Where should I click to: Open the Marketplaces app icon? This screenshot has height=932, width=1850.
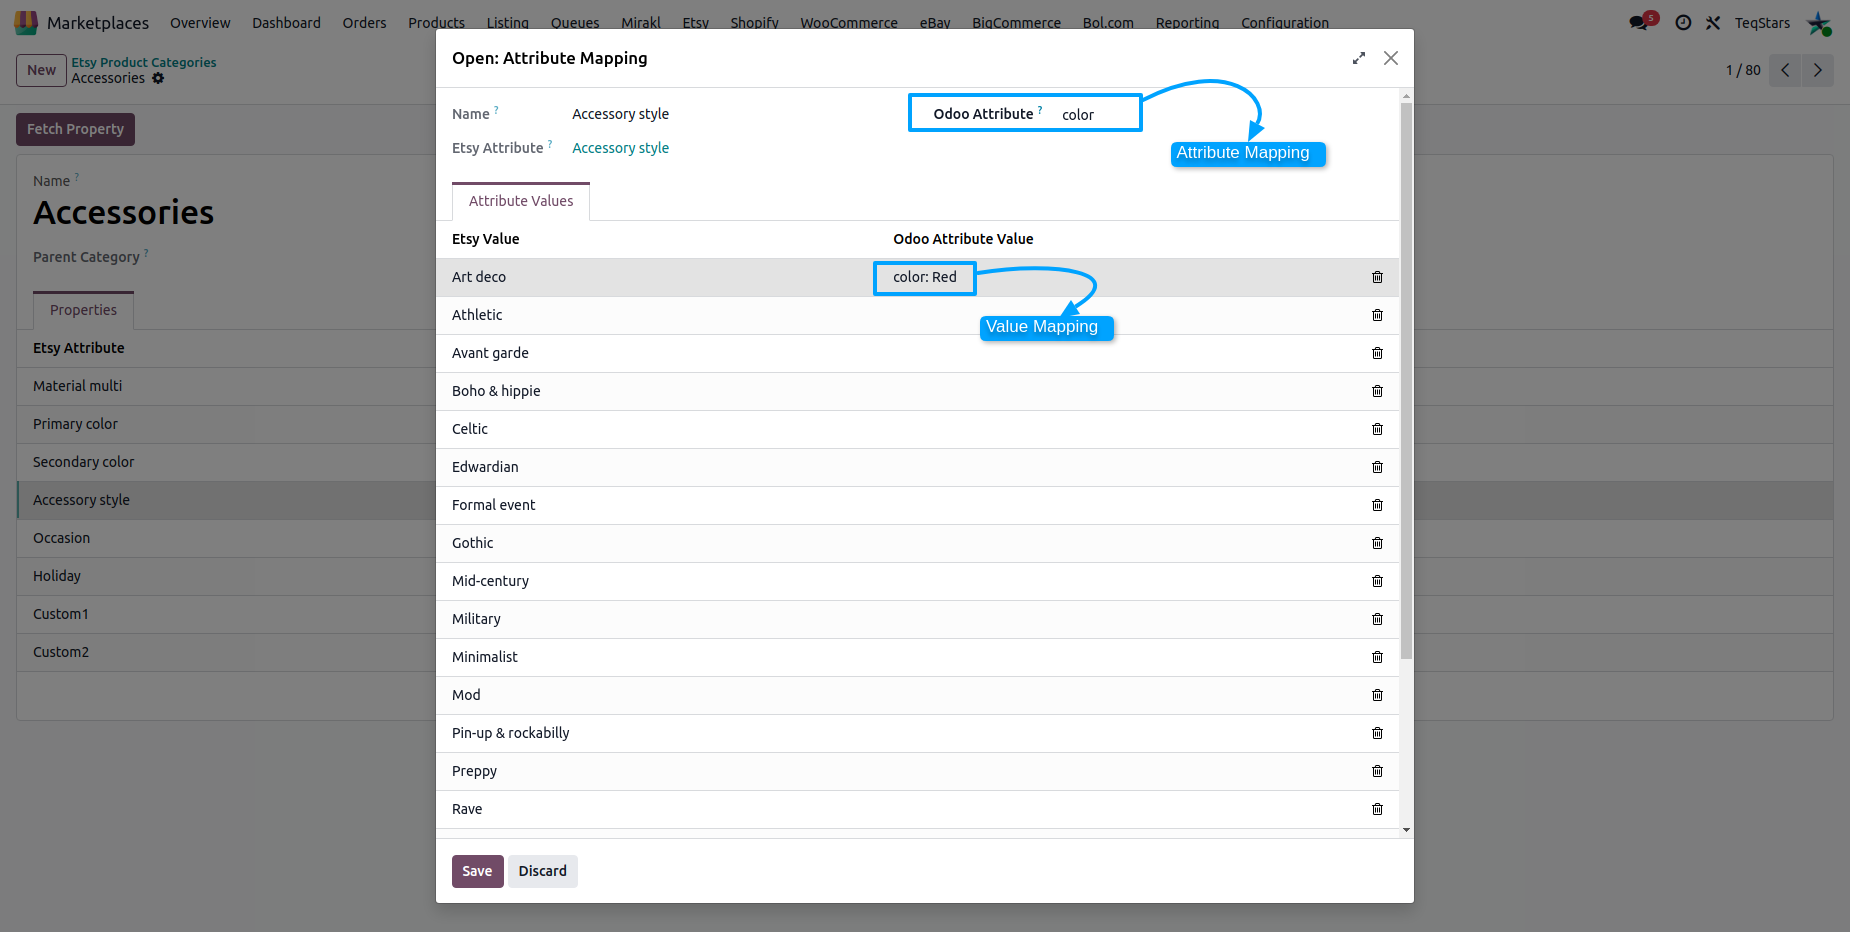(x=26, y=22)
